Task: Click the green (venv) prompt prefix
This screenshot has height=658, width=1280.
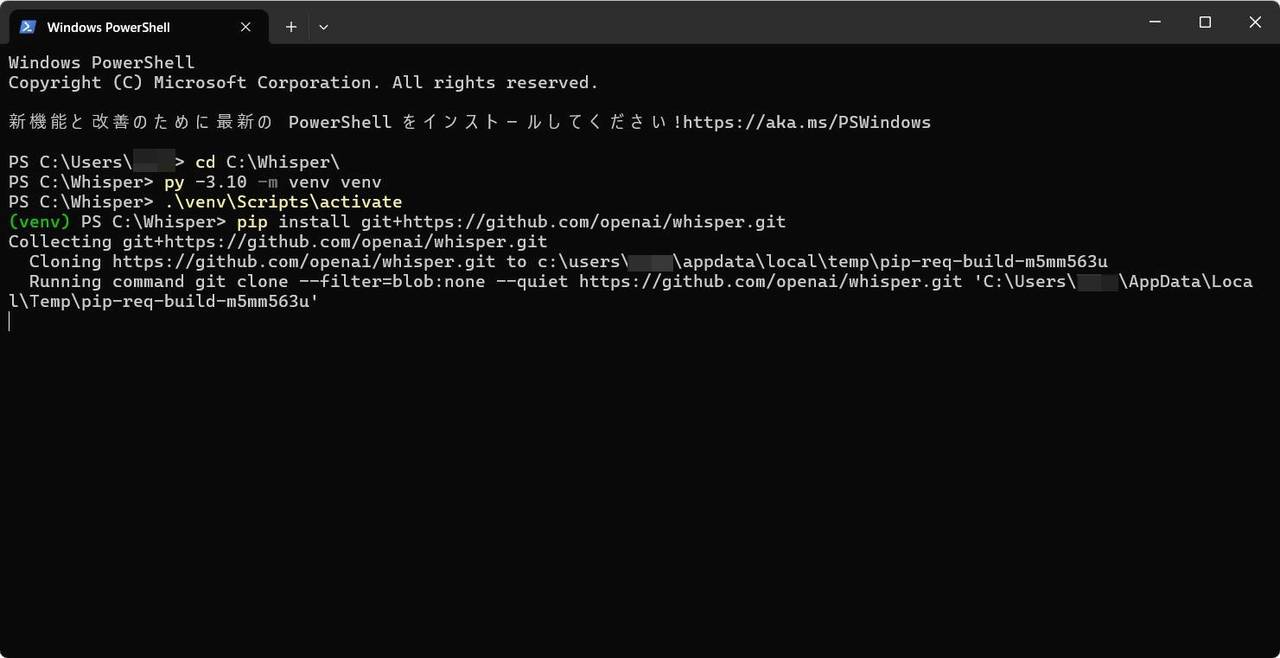Action: pos(39,221)
